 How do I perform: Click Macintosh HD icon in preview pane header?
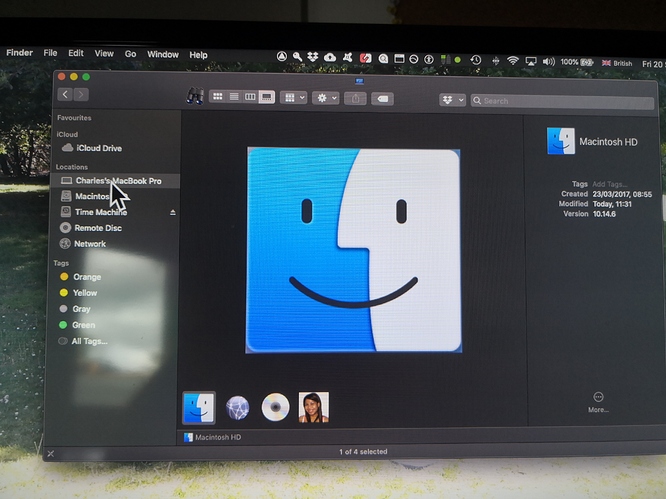click(561, 141)
